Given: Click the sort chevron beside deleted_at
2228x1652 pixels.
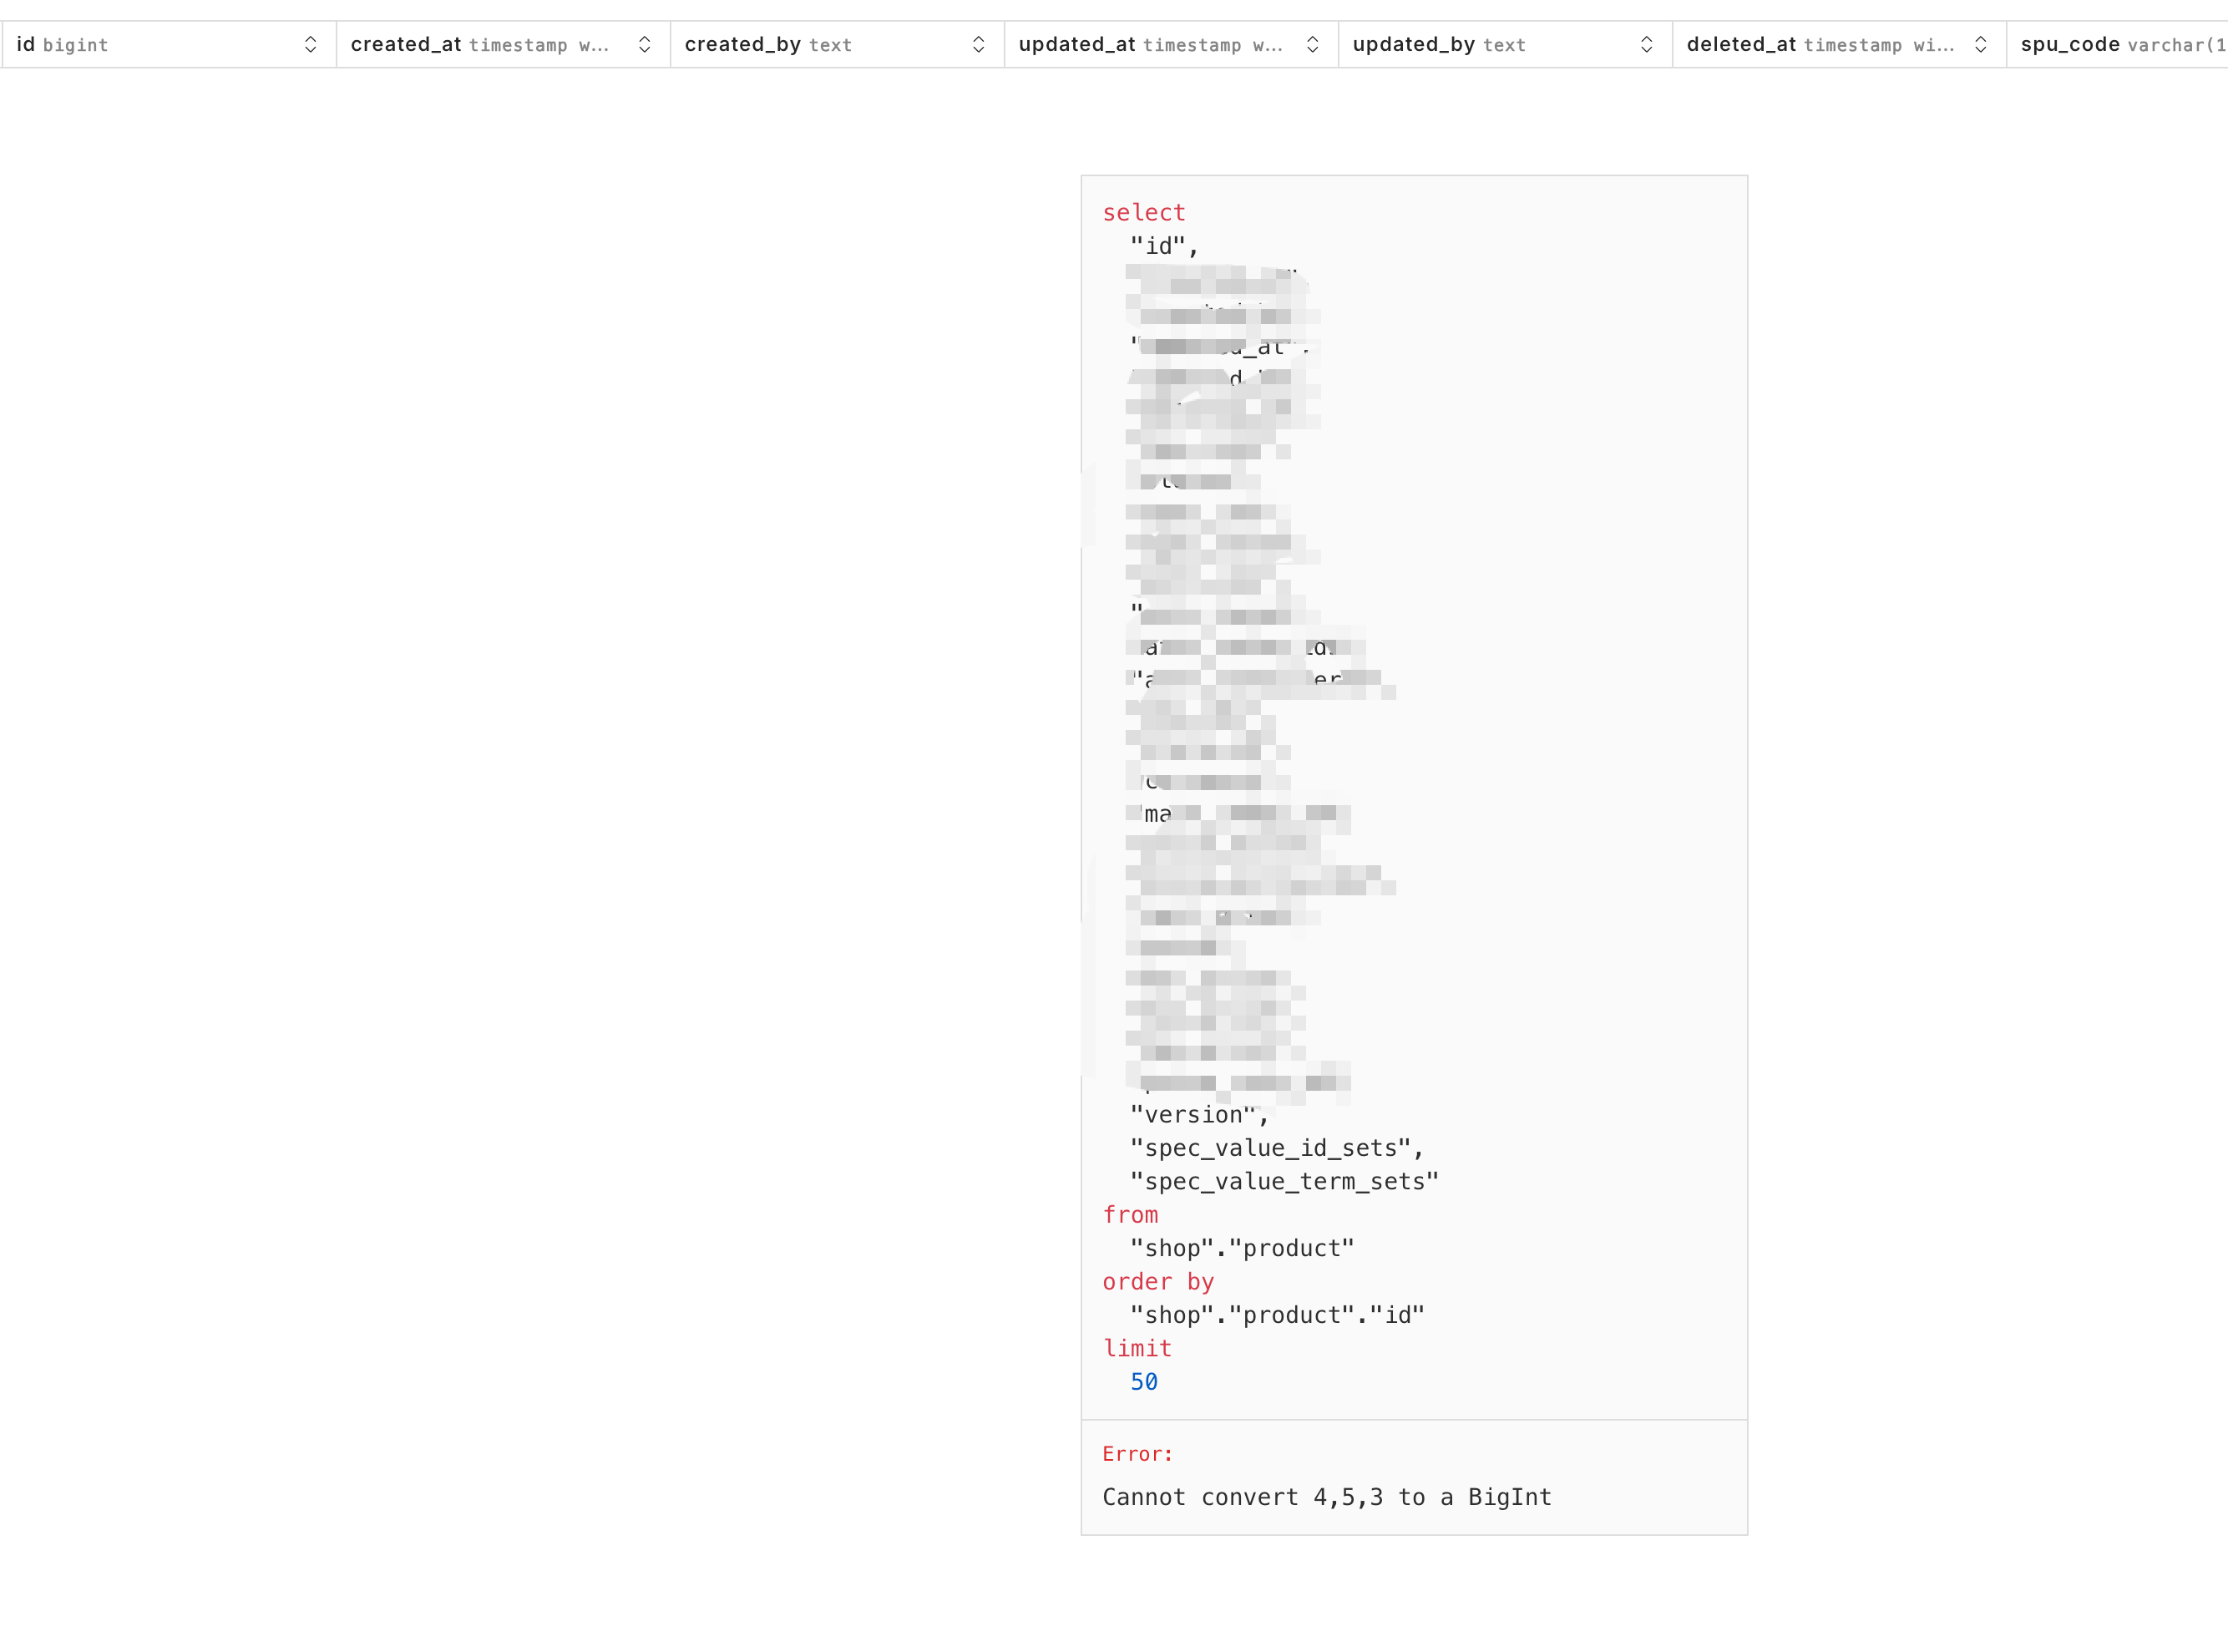Looking at the screenshot, I should click(1981, 44).
